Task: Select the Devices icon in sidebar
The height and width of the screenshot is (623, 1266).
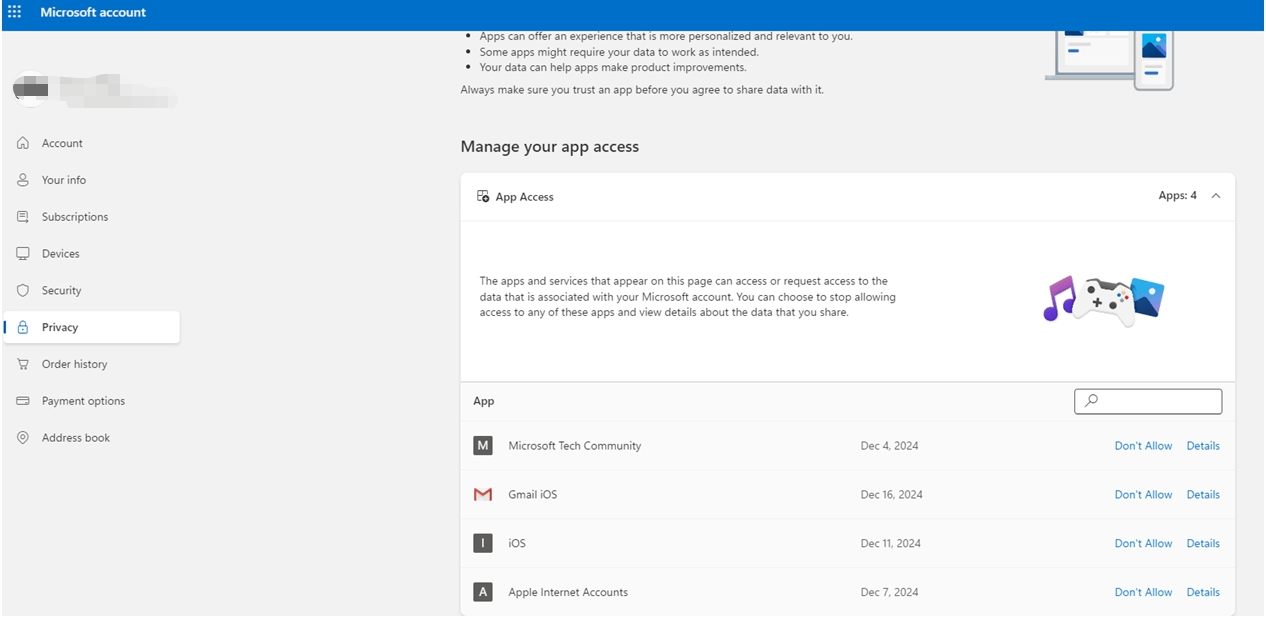Action: [22, 253]
